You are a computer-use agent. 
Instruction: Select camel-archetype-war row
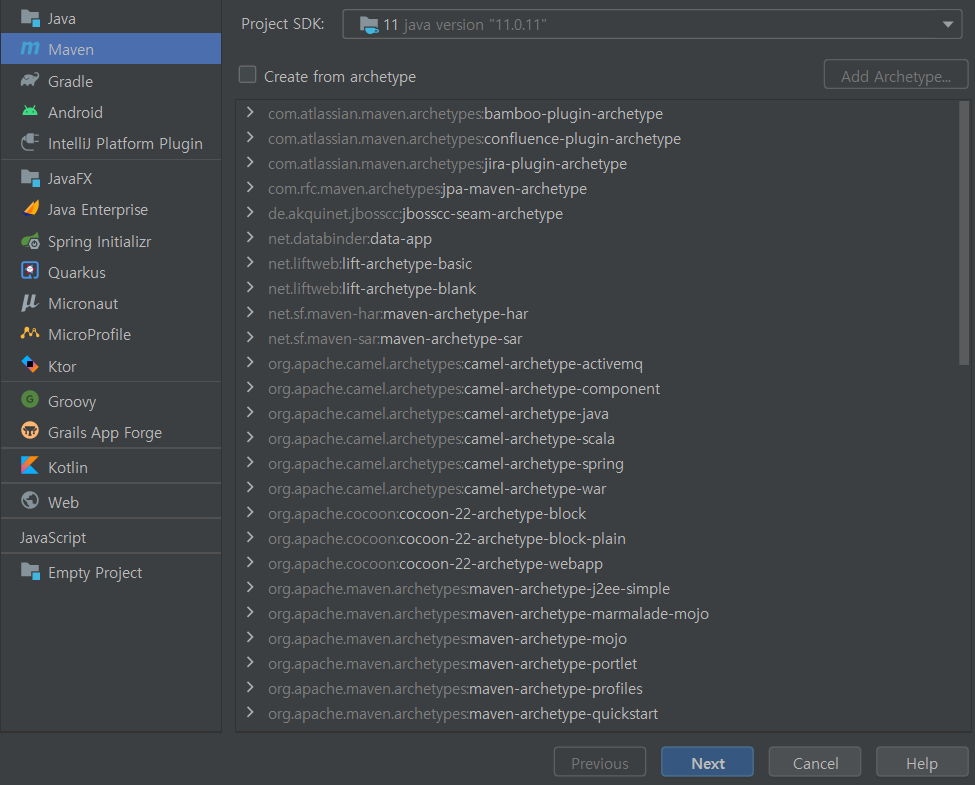[x=598, y=488]
